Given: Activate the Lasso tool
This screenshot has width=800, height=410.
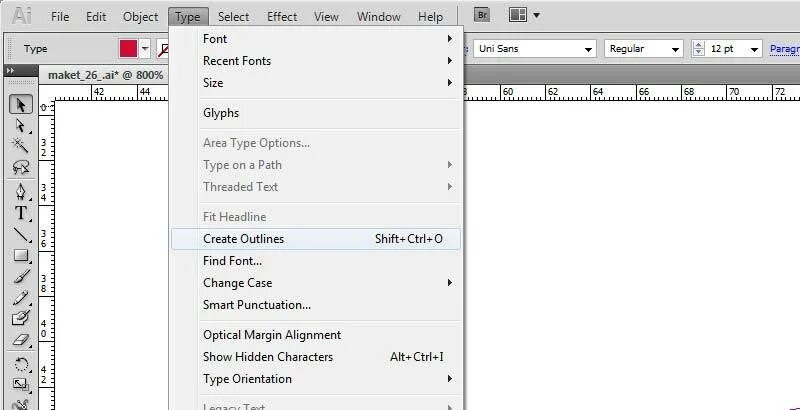Looking at the screenshot, I should (20, 168).
